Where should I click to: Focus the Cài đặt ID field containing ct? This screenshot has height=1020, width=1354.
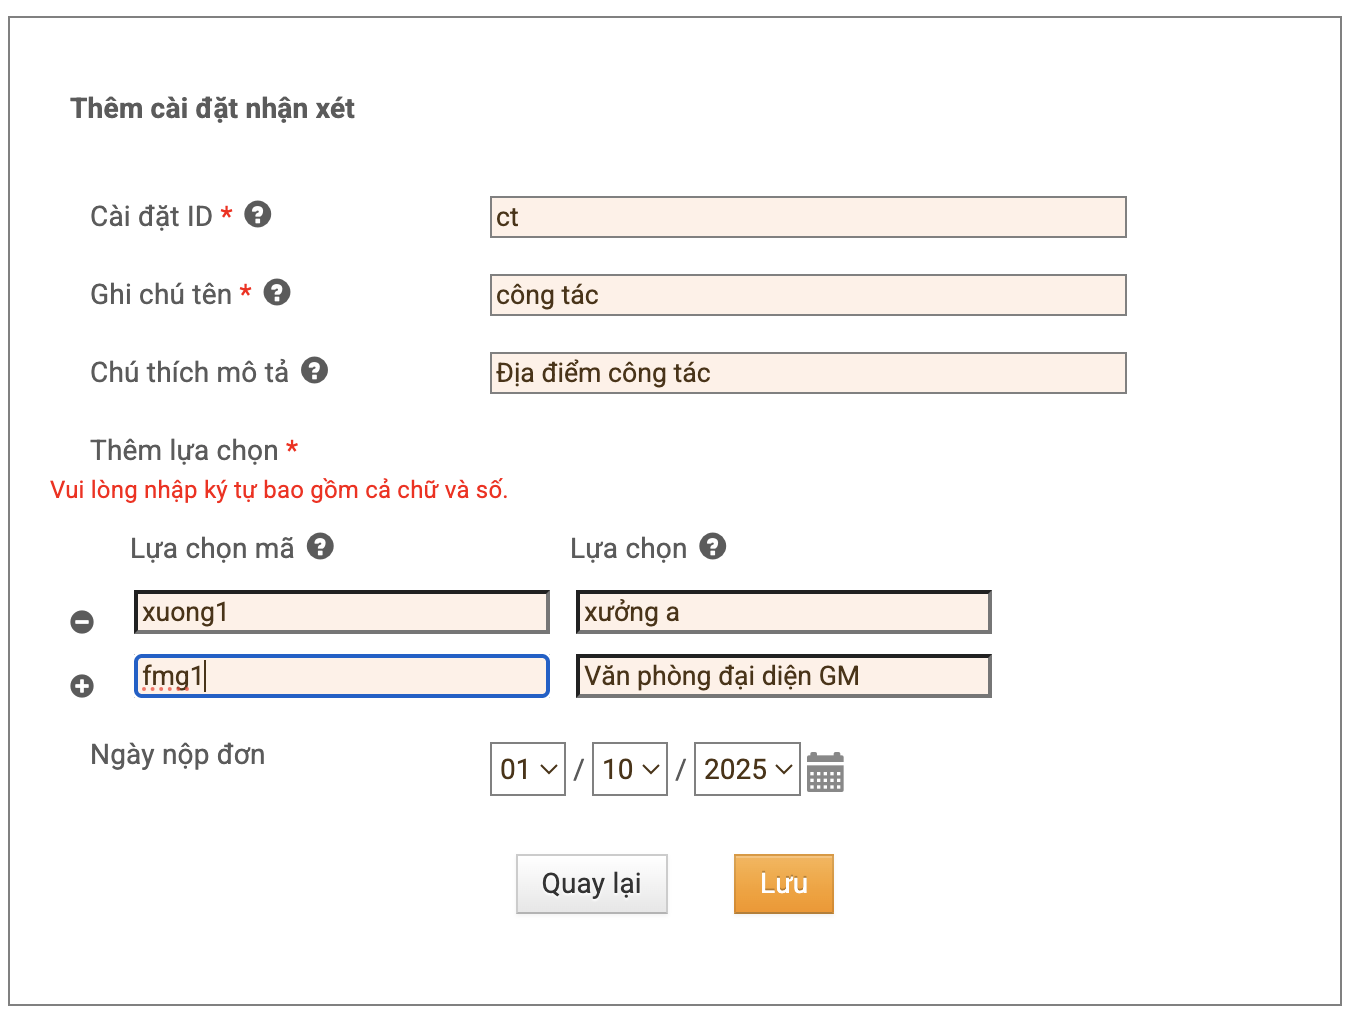[x=808, y=217]
